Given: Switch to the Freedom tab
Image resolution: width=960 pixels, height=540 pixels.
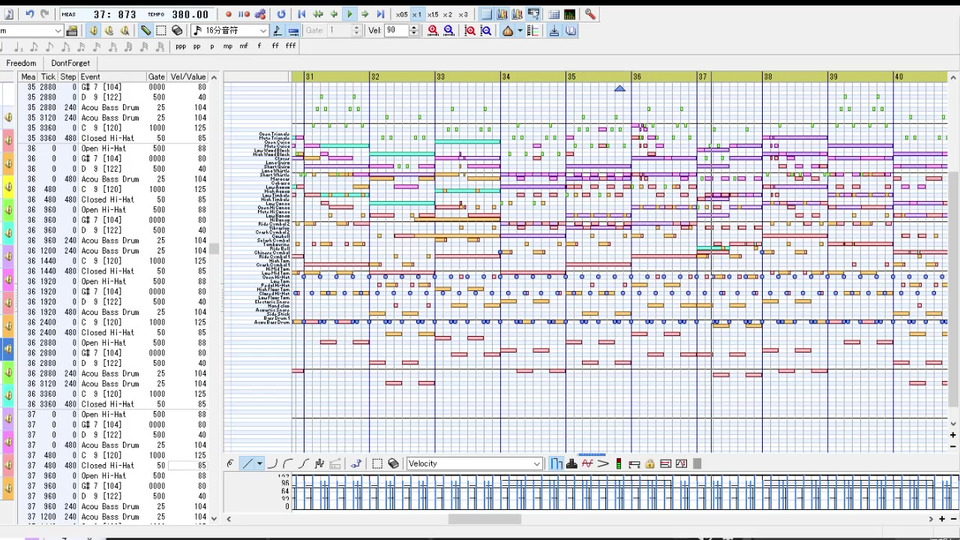Looking at the screenshot, I should pos(21,63).
